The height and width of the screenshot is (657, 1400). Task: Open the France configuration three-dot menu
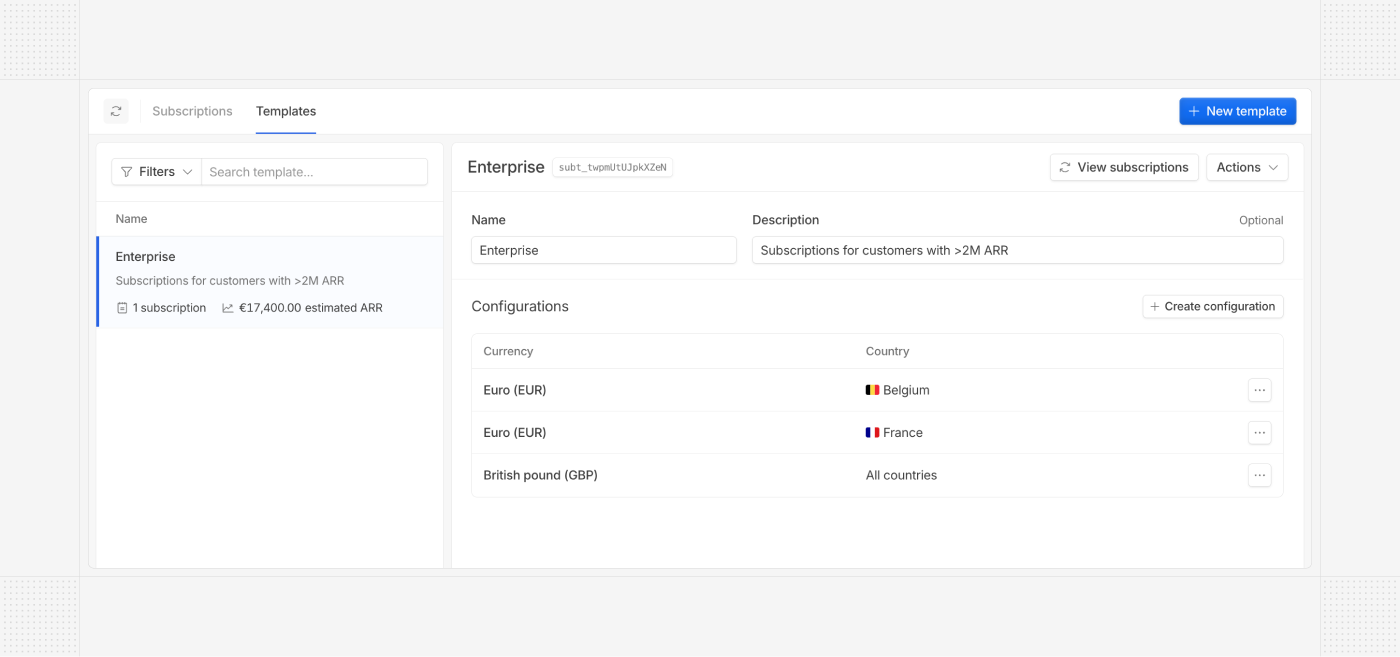coord(1259,433)
